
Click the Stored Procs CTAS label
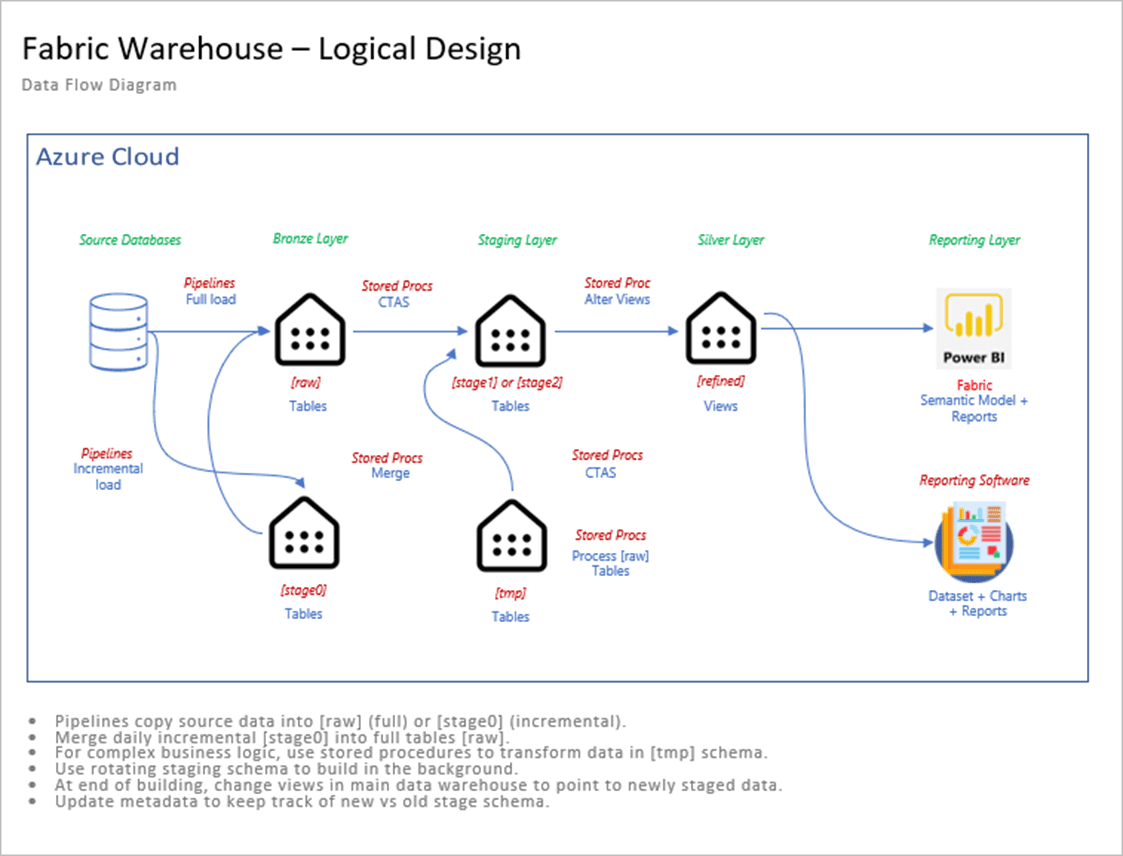397,294
